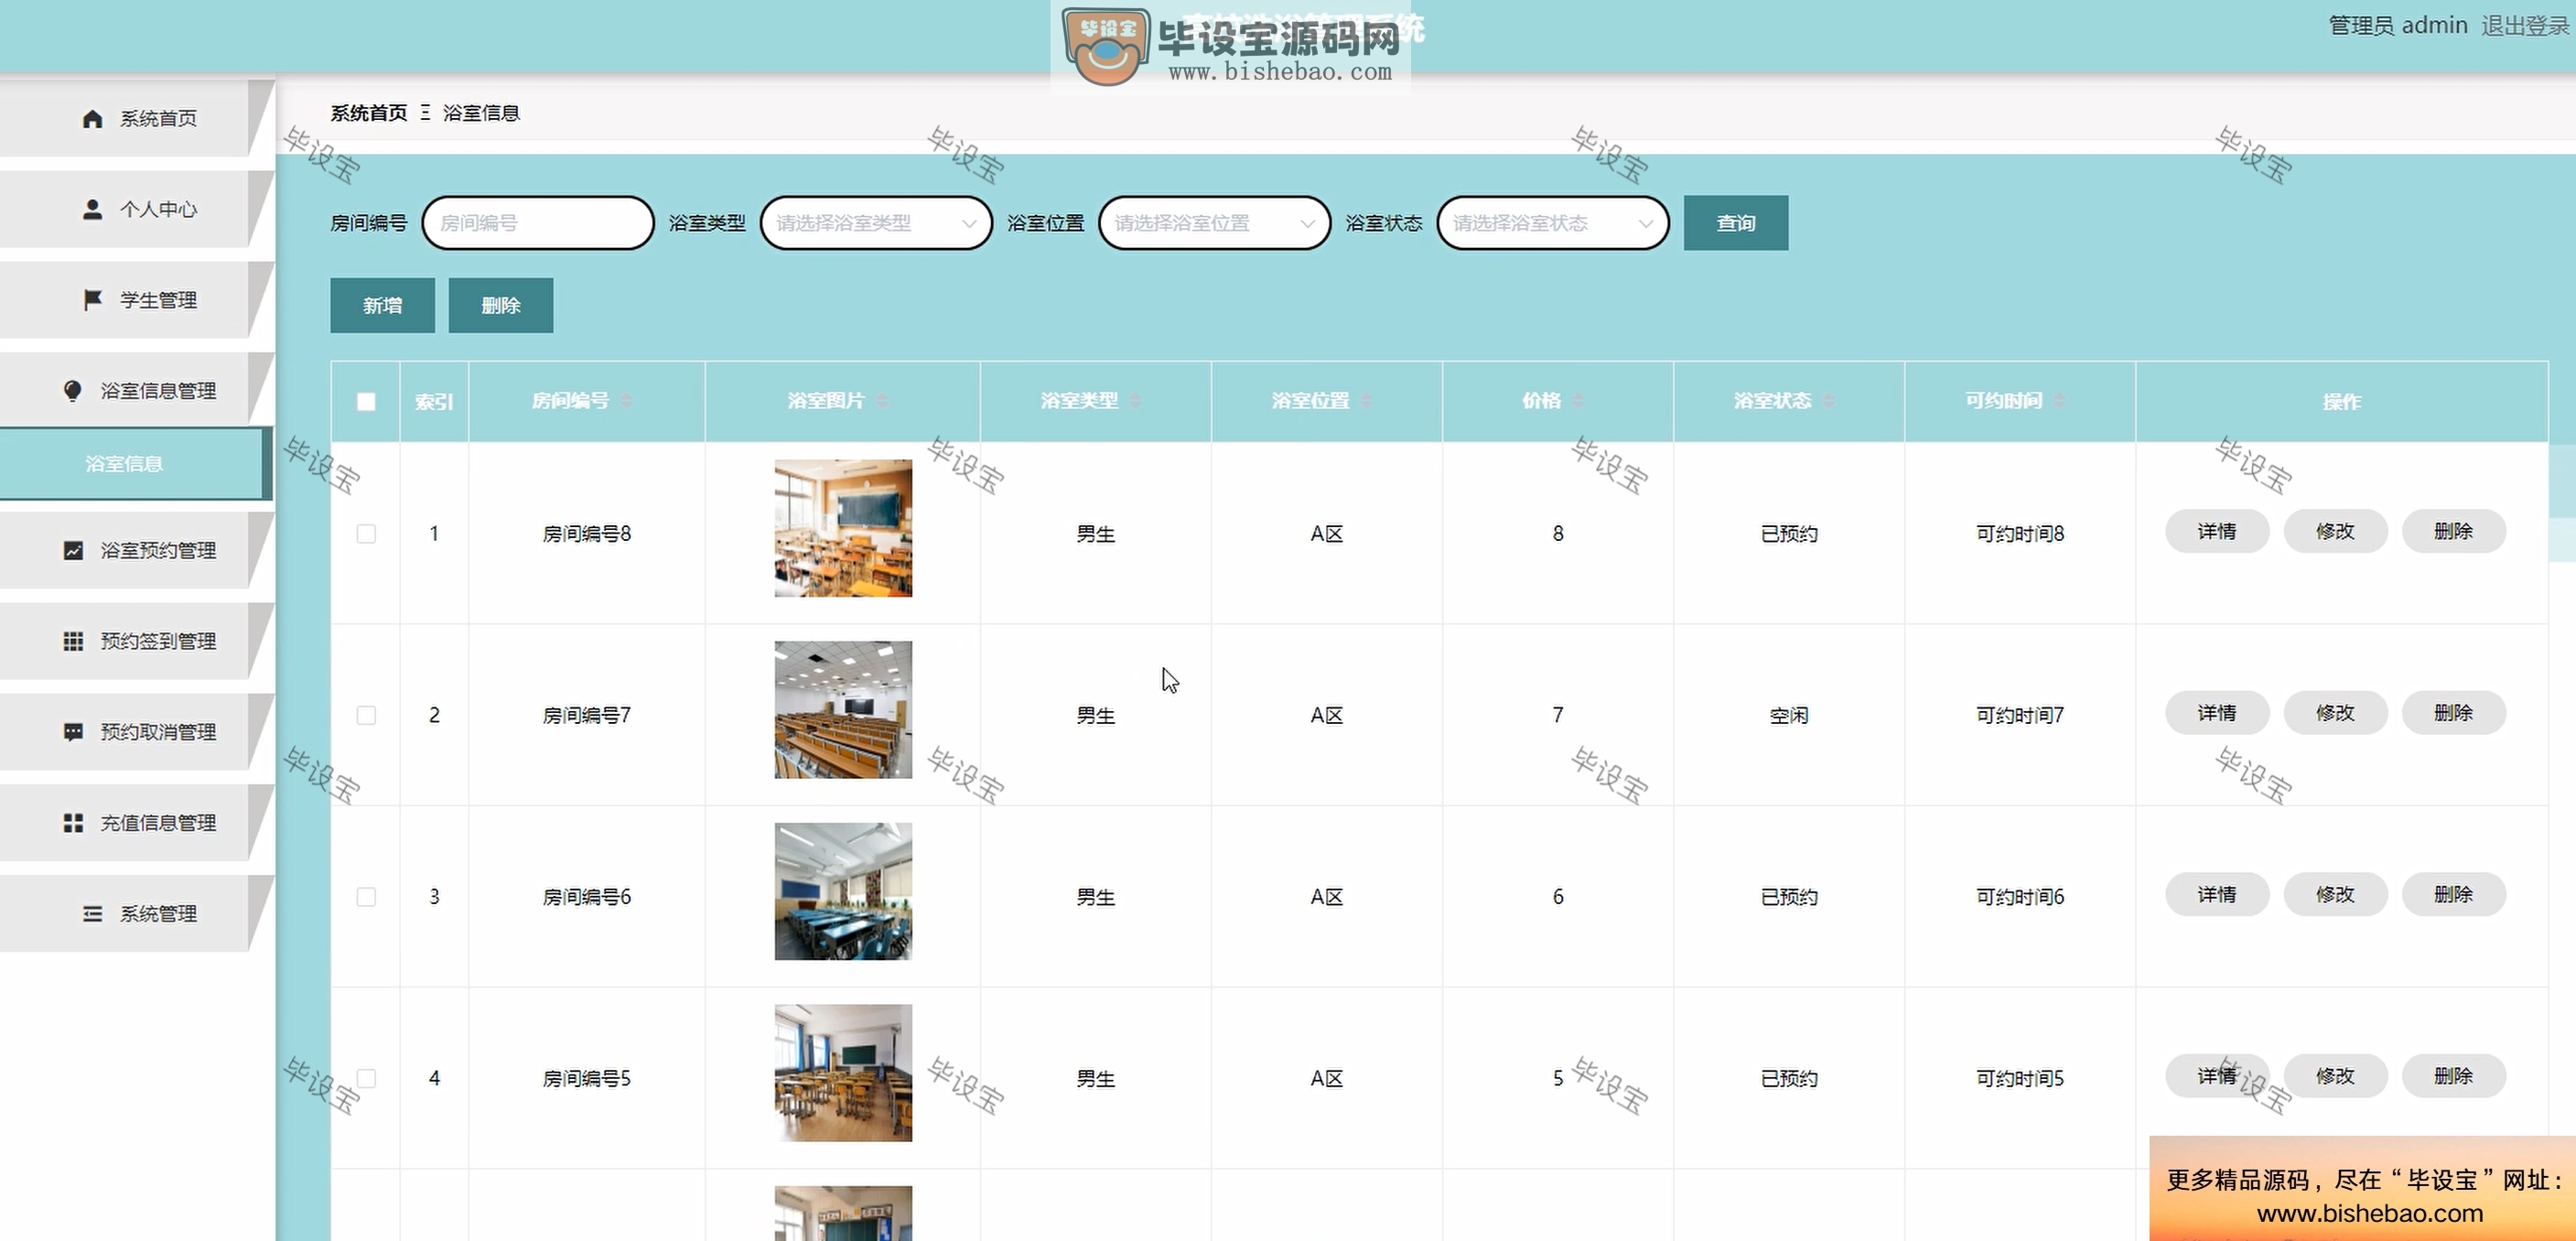Click the 可约时间8 cell
Screen dimensions: 2576x1241
[x=2020, y=534]
